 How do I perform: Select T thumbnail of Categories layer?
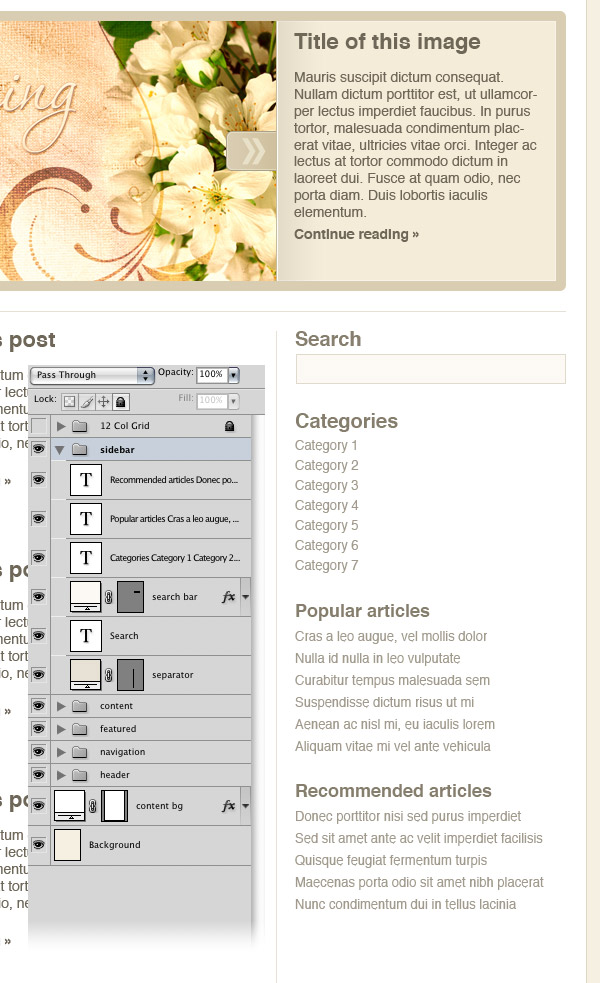pyautogui.click(x=86, y=558)
